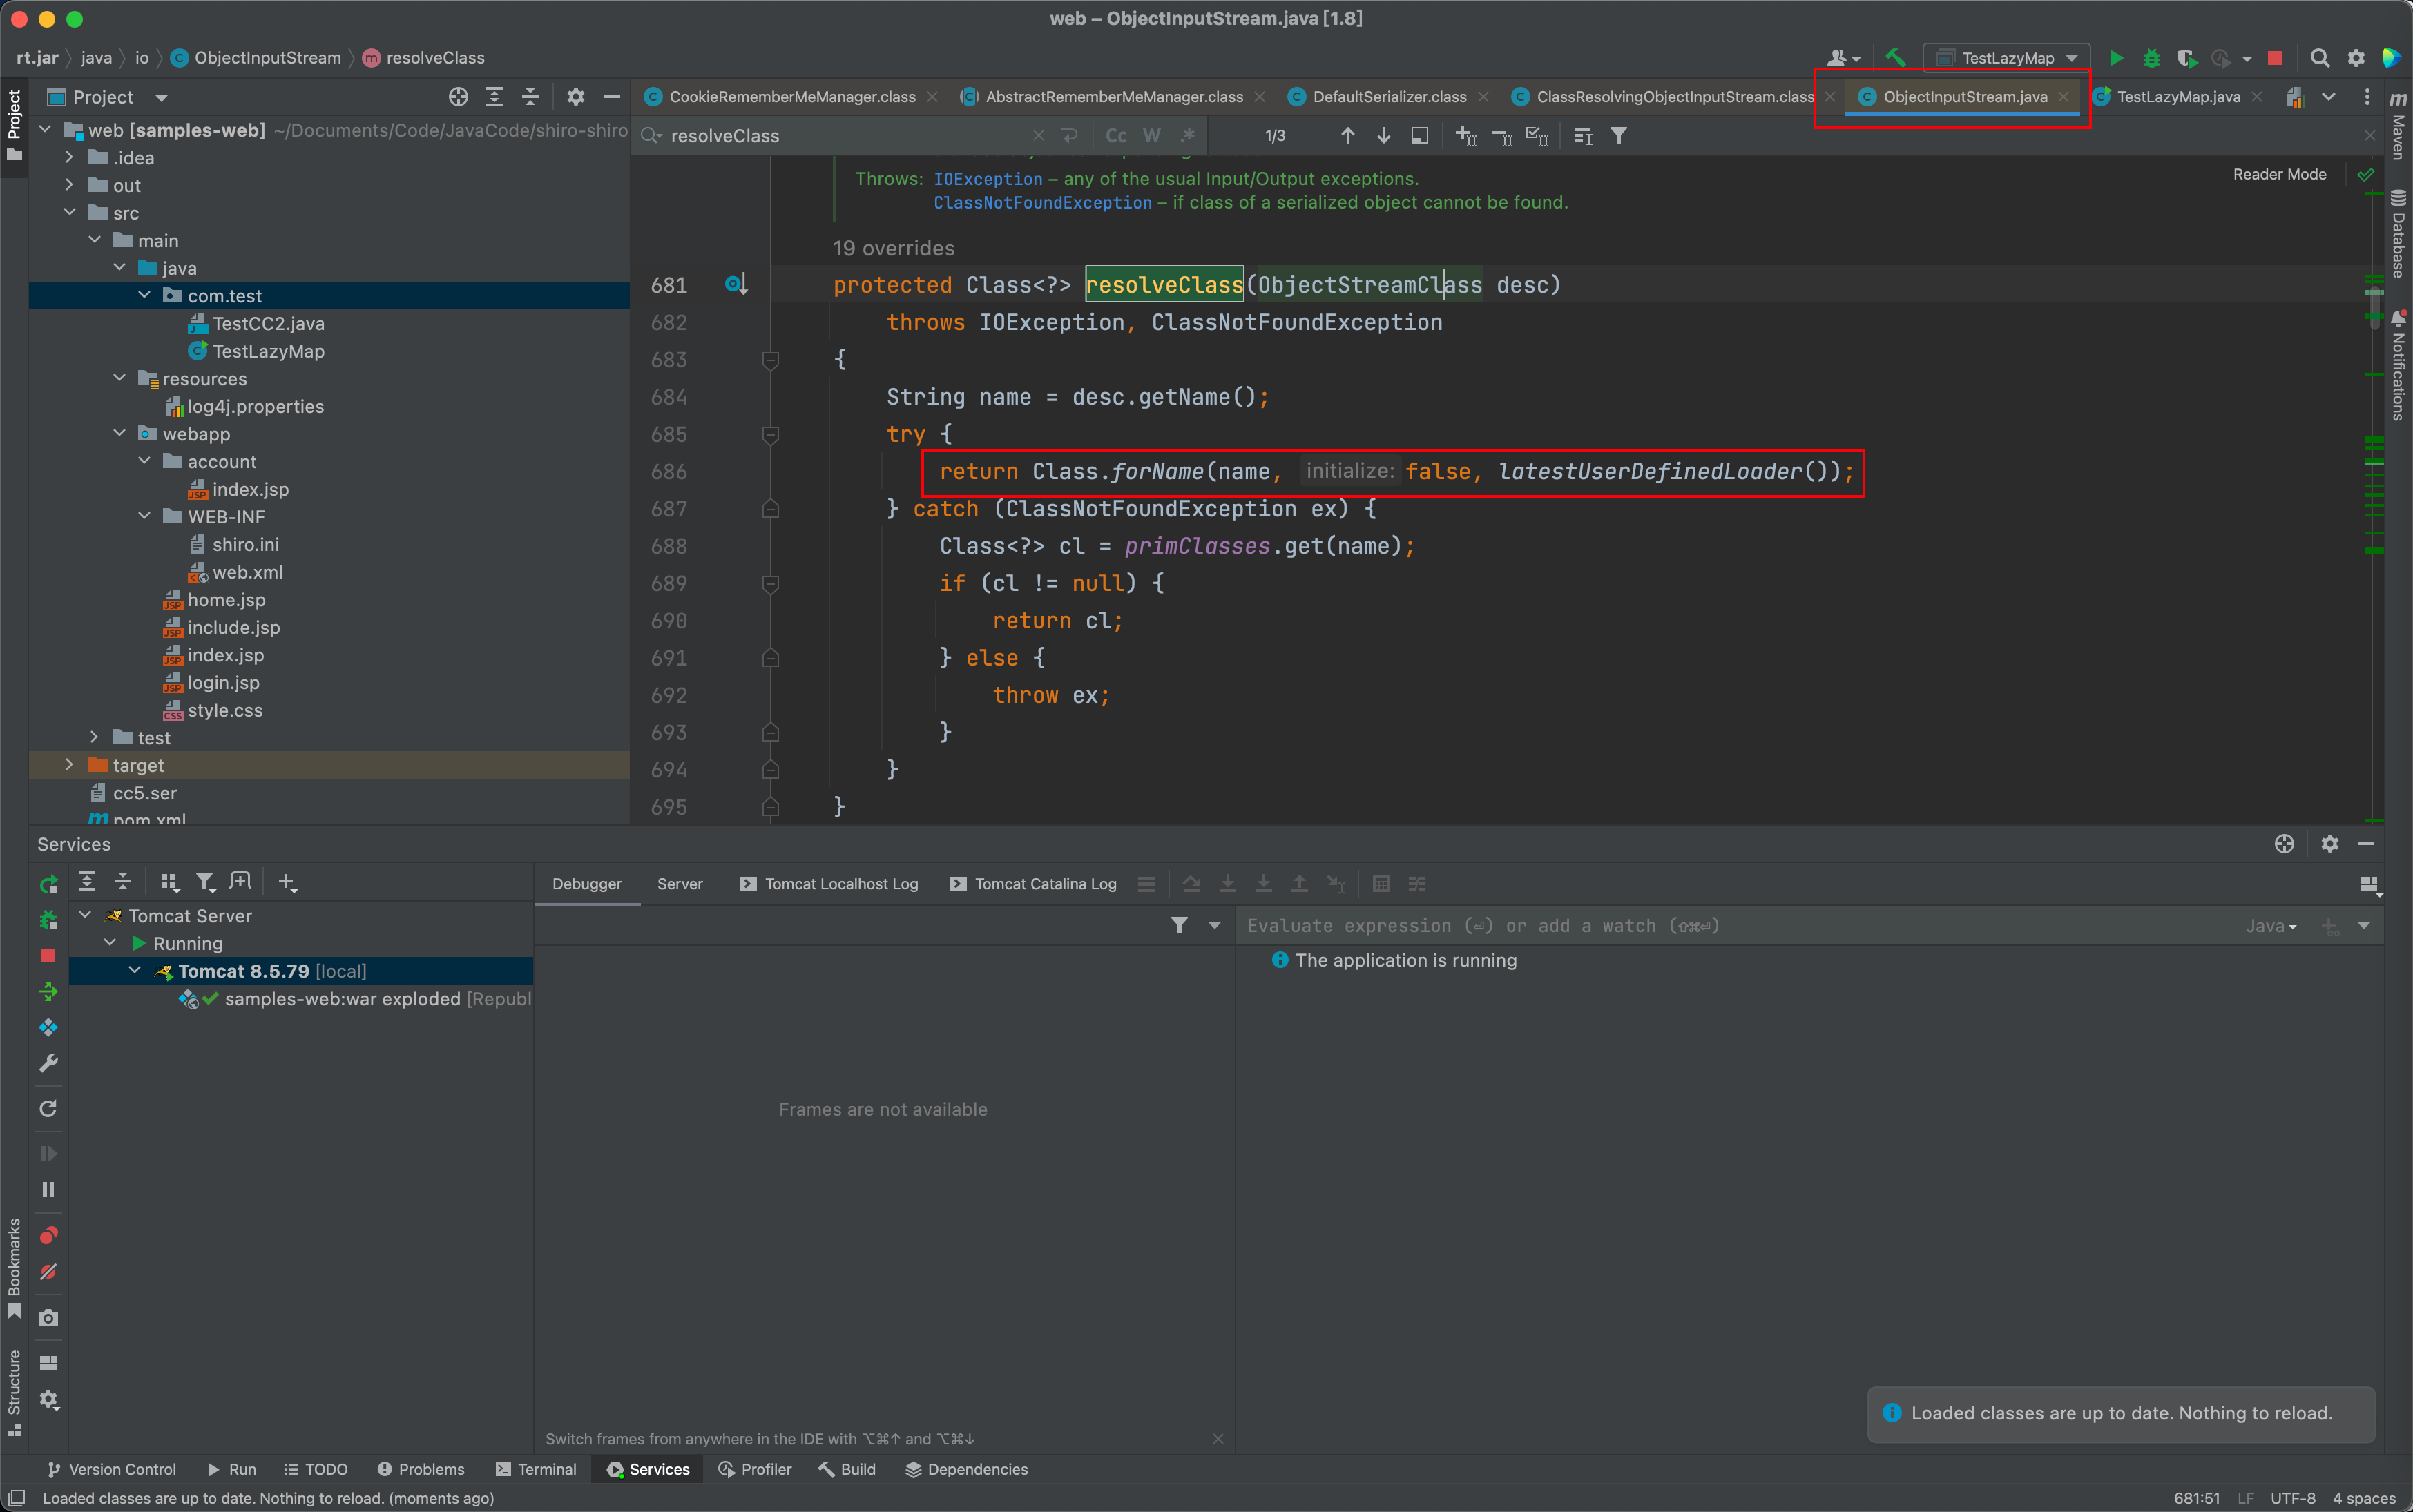
Task: Switch to TestLazyMap.java editor tab
Action: pos(2177,97)
